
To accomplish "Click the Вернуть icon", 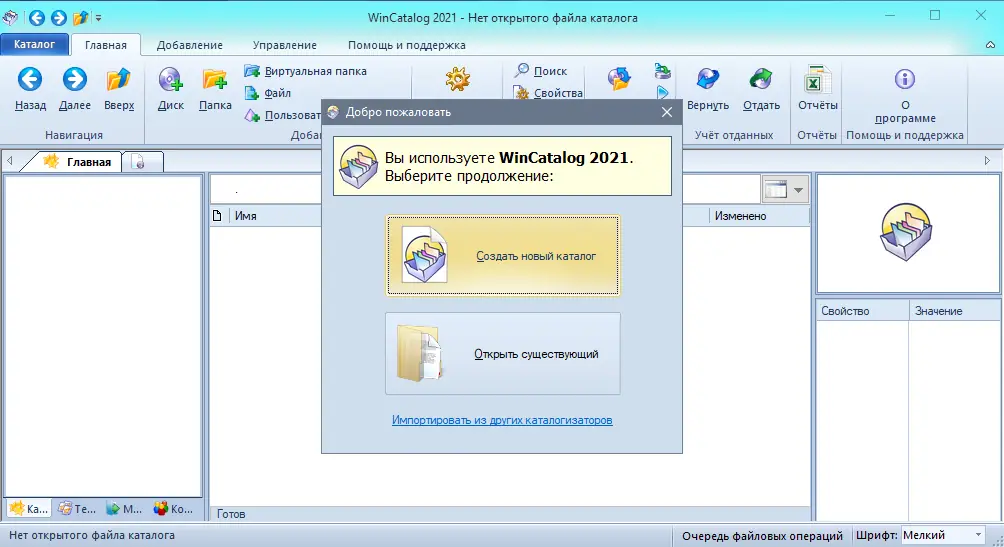I will tap(708, 89).
